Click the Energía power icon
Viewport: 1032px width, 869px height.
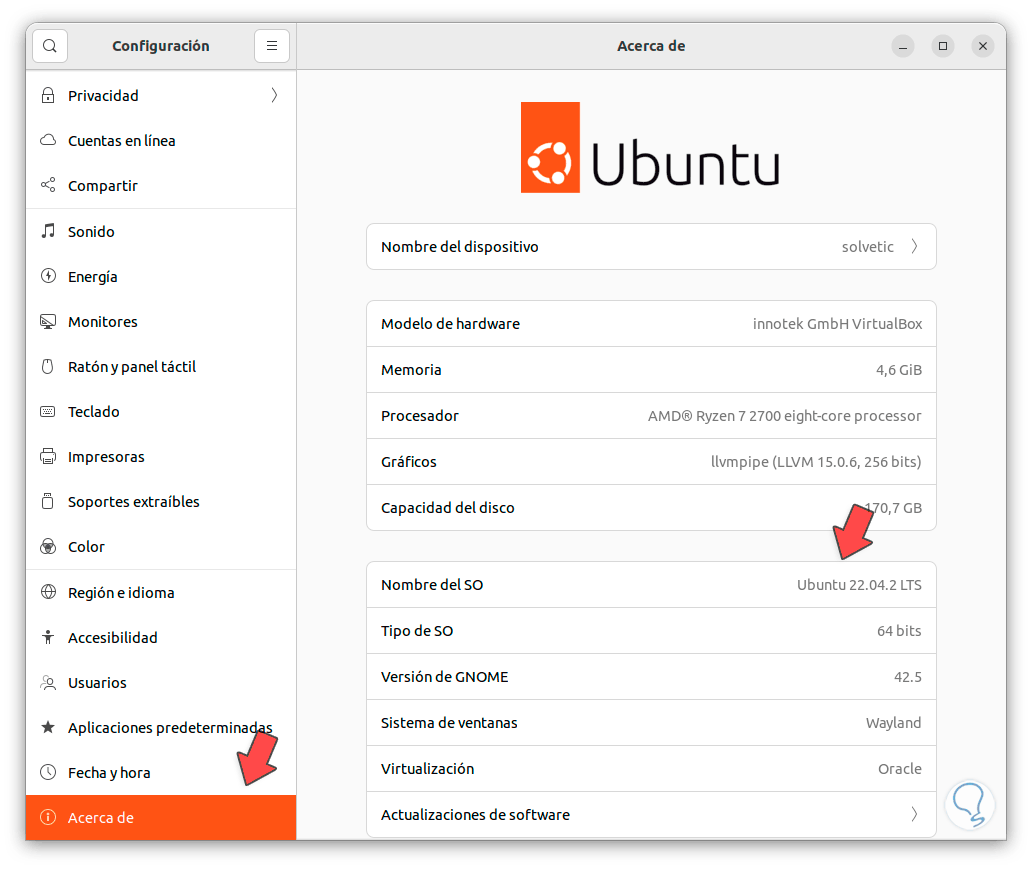pos(48,276)
